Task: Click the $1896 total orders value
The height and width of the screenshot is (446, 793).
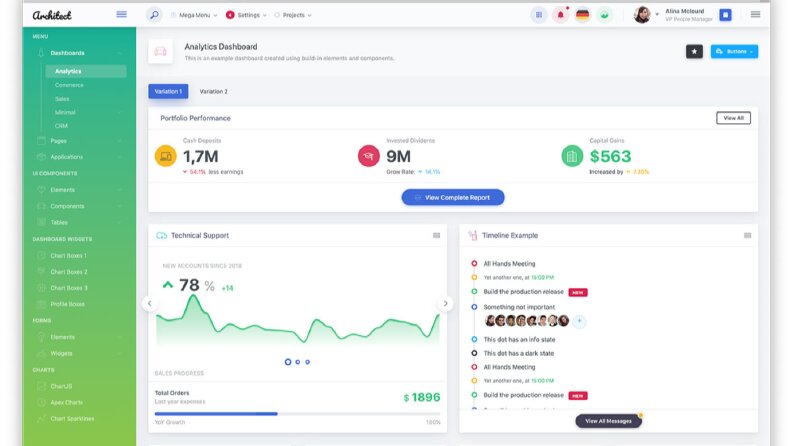Action: pos(422,397)
